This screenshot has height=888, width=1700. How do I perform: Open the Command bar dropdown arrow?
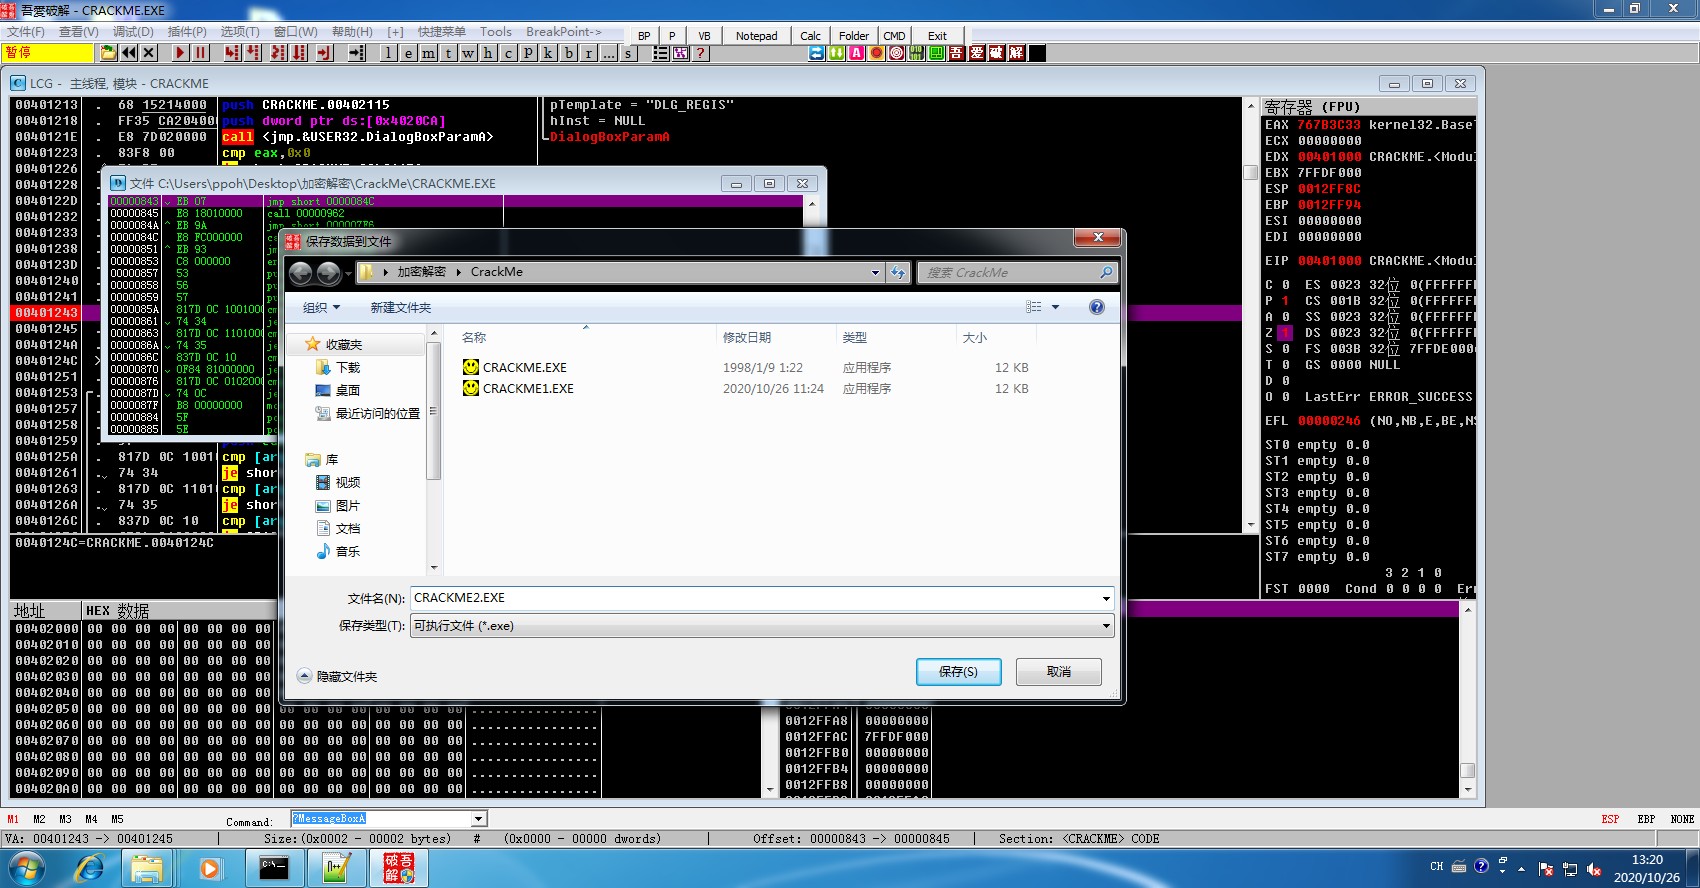tap(479, 819)
